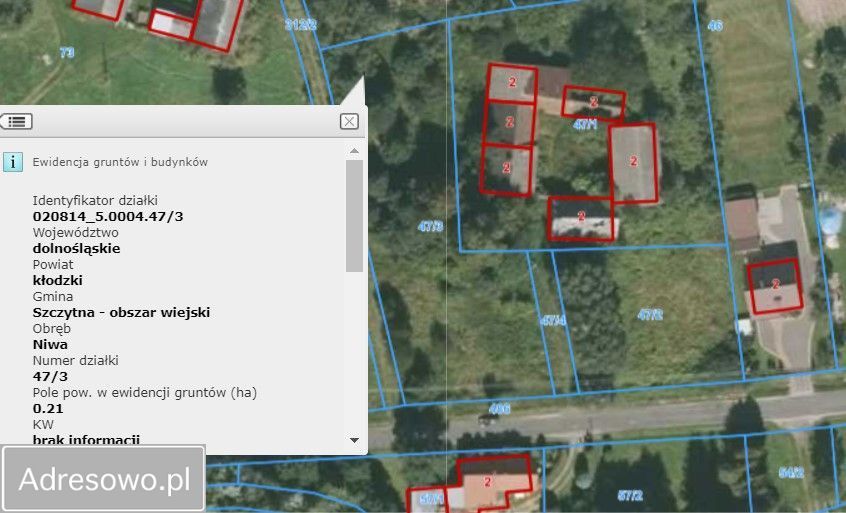Image resolution: width=846 pixels, height=513 pixels.
Task: Open the popup list menu icon
Action: (16, 121)
